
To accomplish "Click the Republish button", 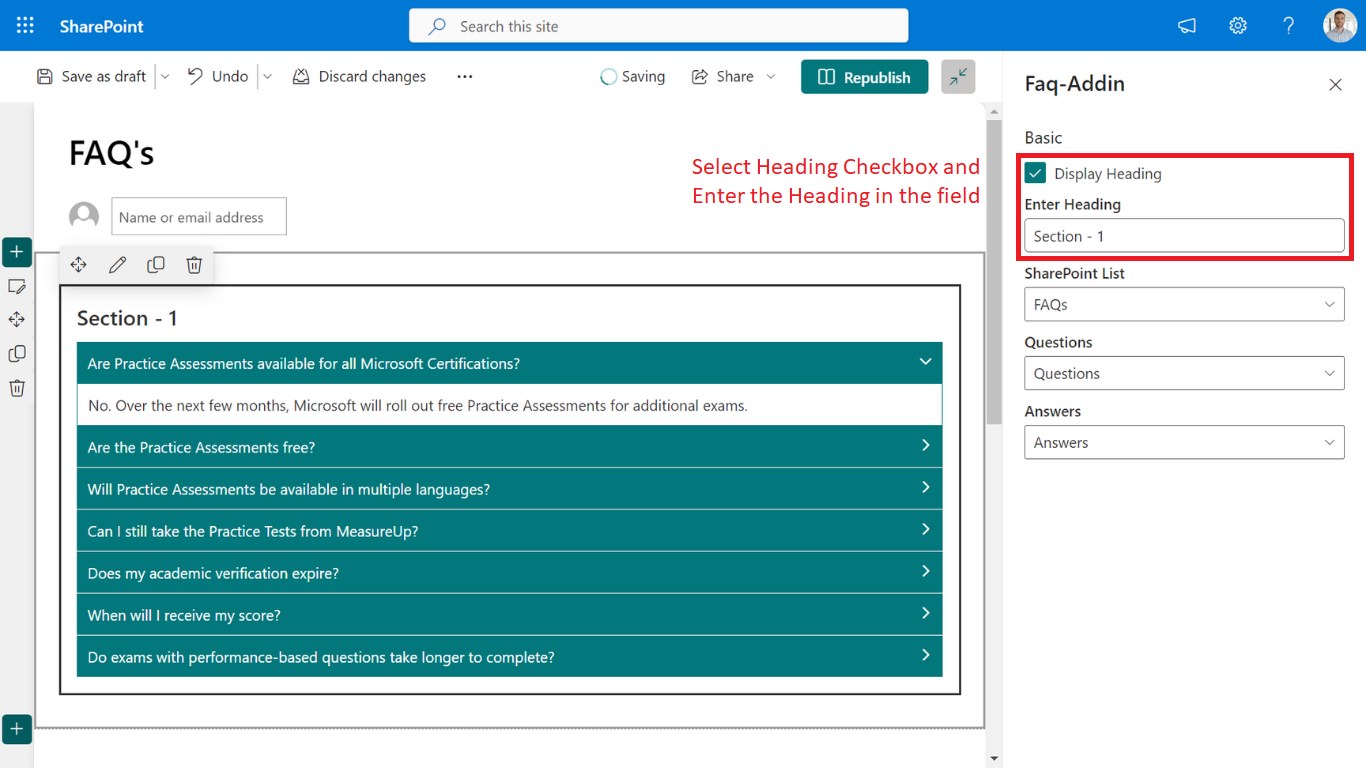I will pos(864,77).
